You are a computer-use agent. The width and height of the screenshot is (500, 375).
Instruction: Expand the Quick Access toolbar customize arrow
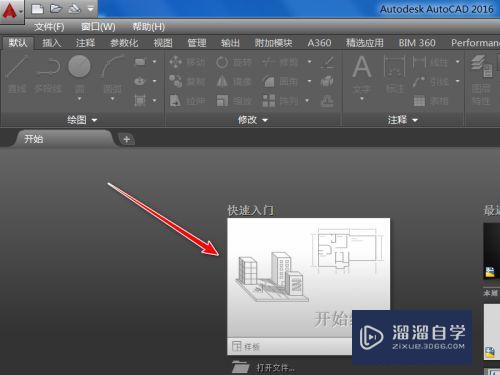coord(90,9)
